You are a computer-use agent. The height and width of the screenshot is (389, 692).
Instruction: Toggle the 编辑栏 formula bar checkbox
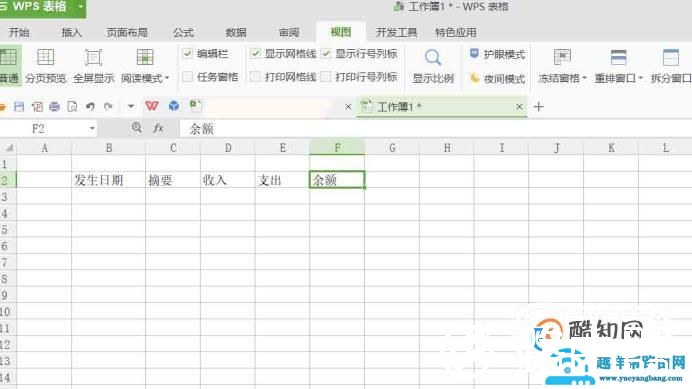[188, 53]
